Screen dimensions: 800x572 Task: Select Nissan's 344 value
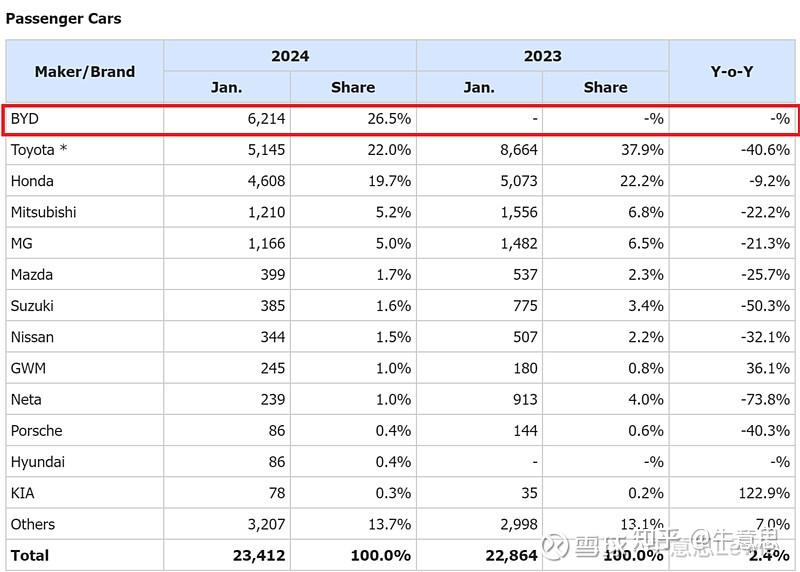click(227, 337)
